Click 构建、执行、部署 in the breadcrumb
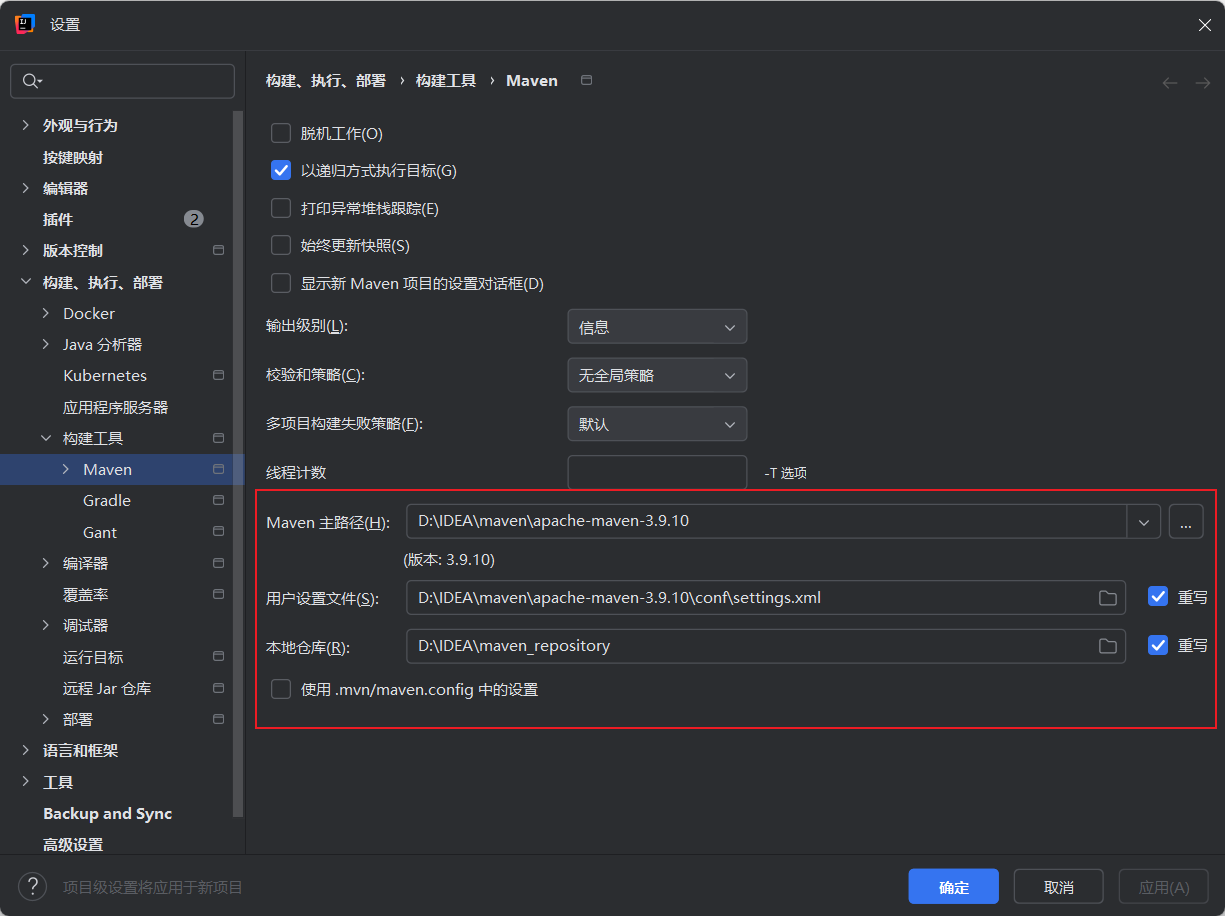 click(326, 80)
